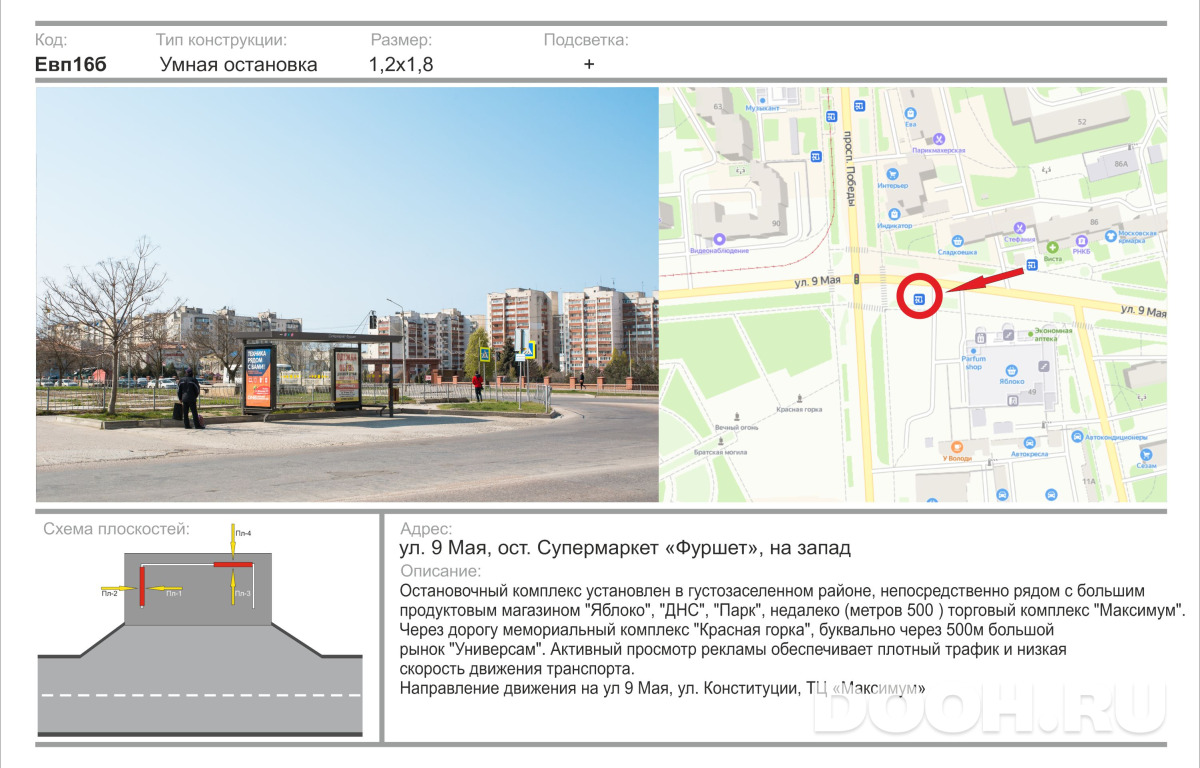Click the Индикатор store icon
The image size is (1200, 768).
(894, 214)
